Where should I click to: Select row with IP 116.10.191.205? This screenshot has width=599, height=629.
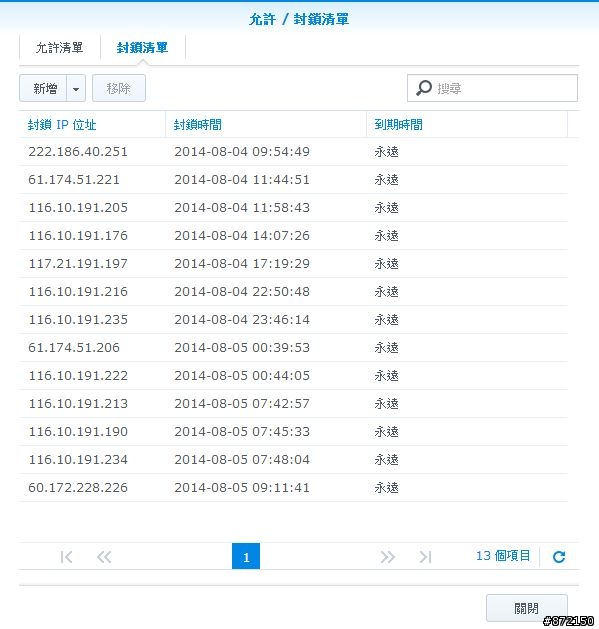click(x=293, y=208)
